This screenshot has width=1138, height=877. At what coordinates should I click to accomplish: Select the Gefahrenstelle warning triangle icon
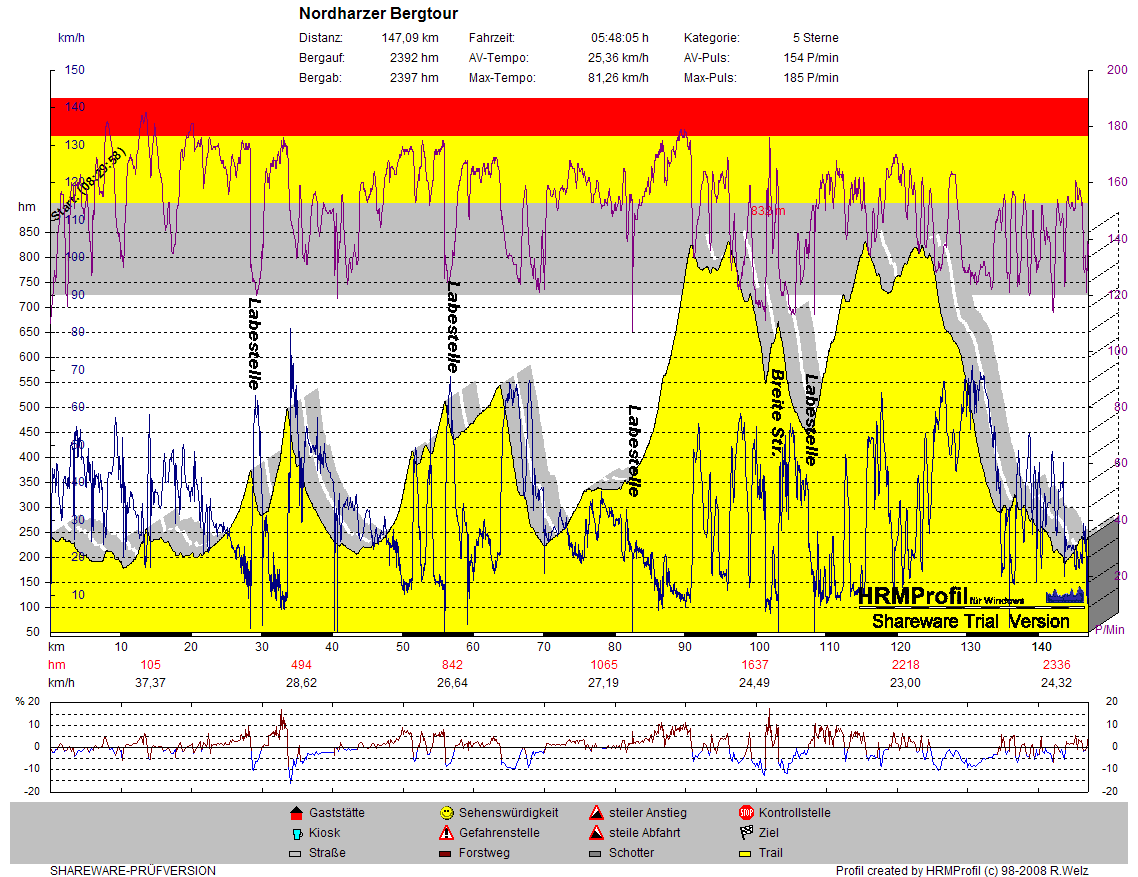pyautogui.click(x=446, y=833)
